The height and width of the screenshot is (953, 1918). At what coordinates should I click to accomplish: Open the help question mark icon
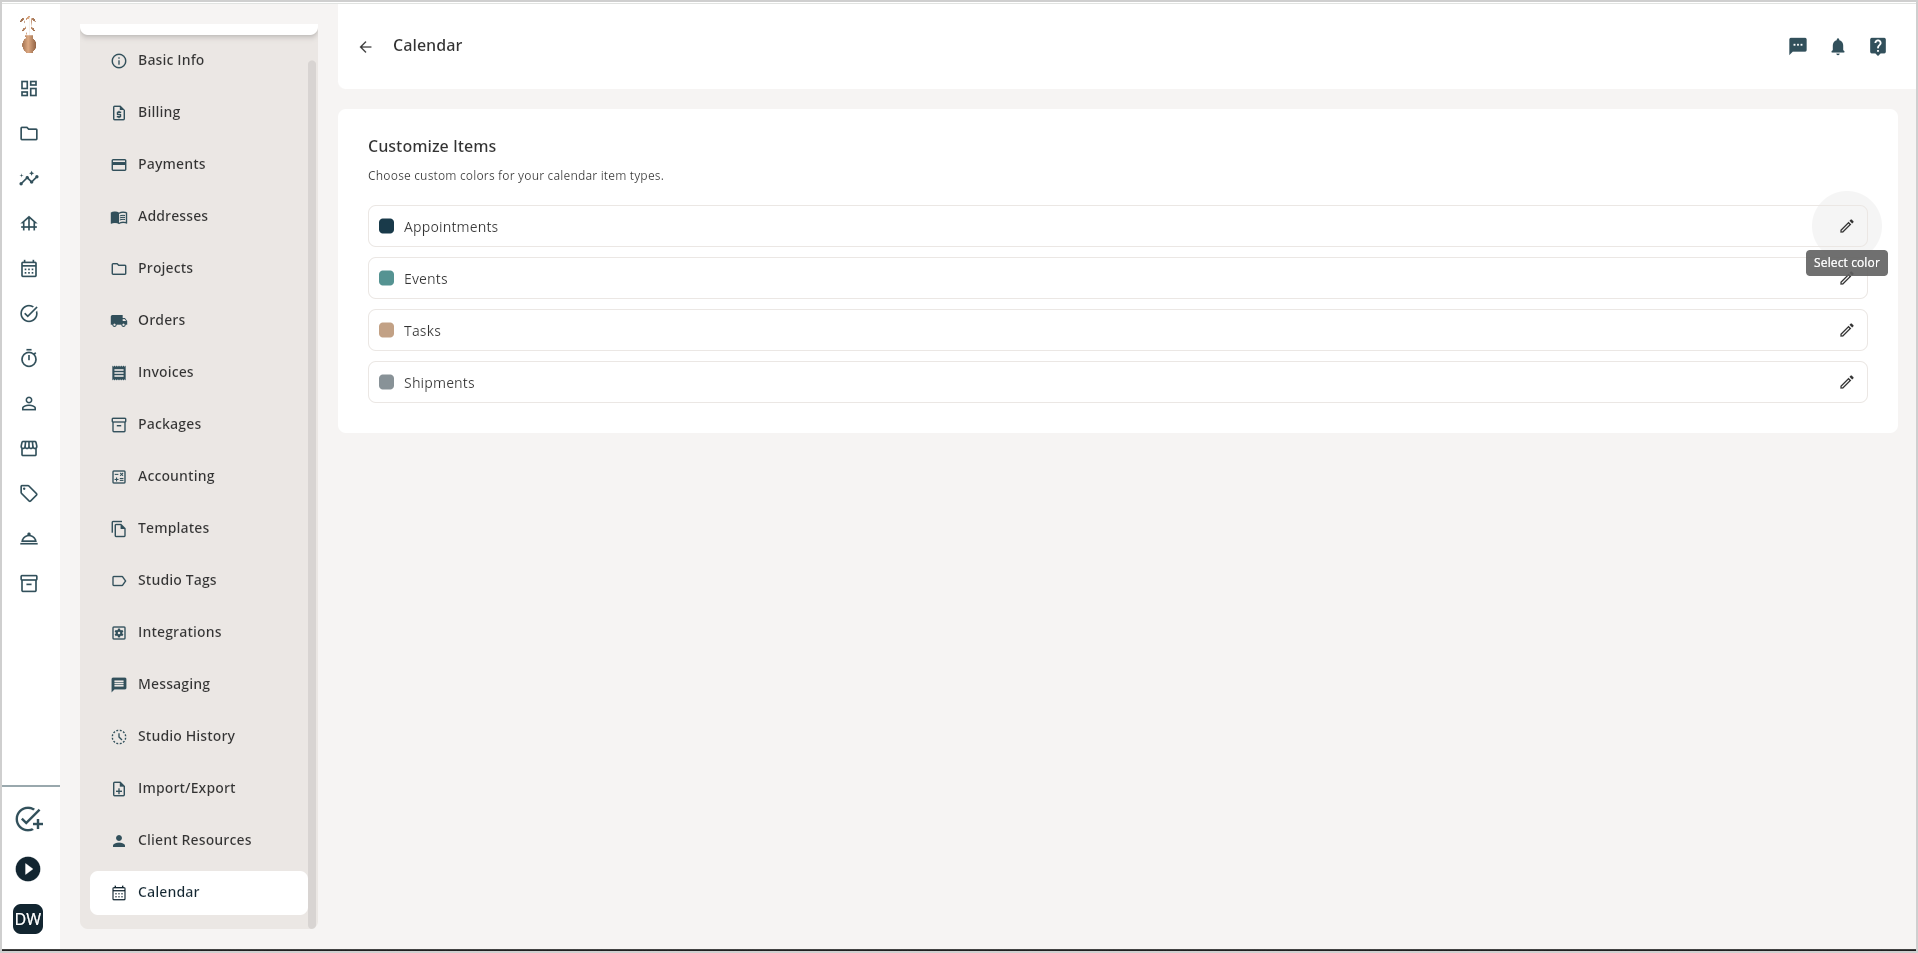[1878, 46]
